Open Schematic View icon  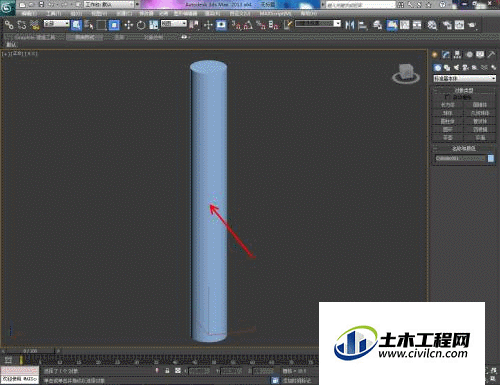click(417, 25)
